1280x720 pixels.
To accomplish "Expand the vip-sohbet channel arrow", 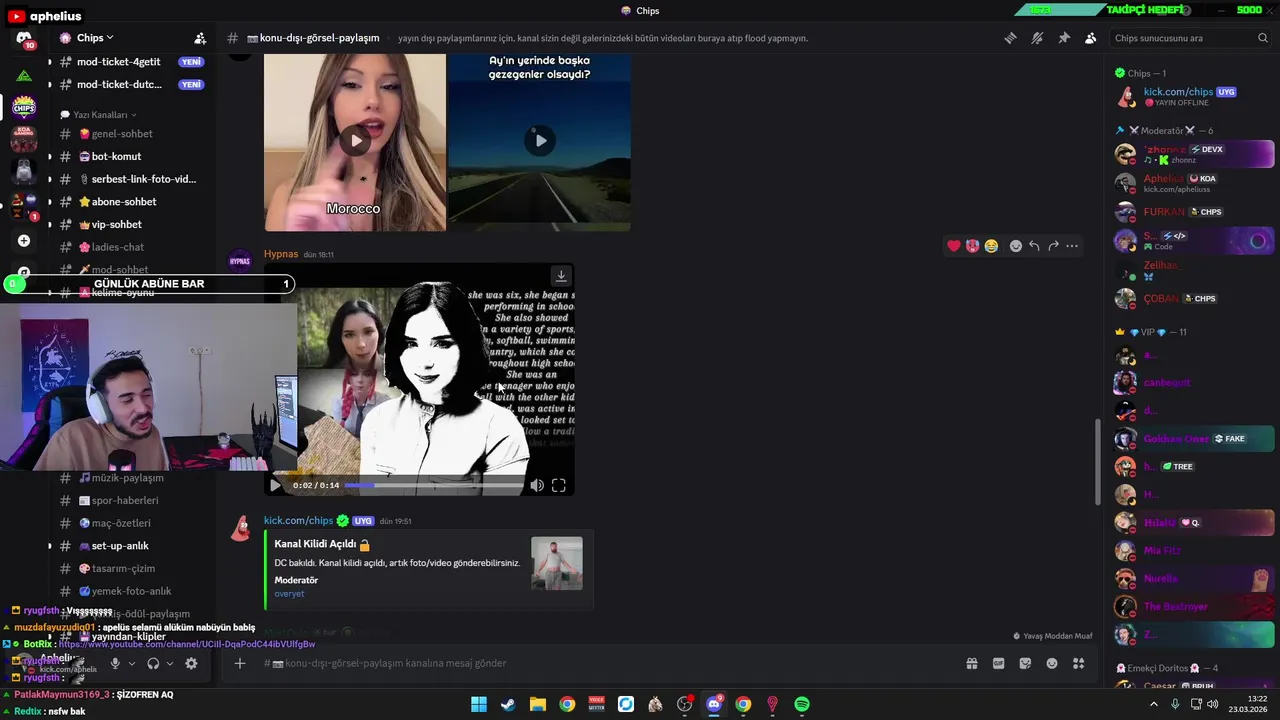I will [50, 225].
